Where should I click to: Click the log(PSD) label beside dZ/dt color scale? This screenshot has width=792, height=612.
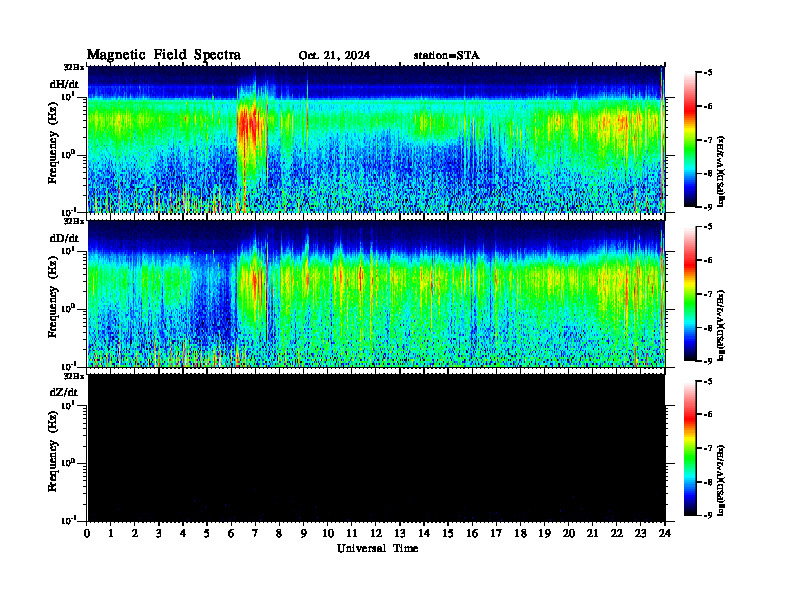point(721,479)
